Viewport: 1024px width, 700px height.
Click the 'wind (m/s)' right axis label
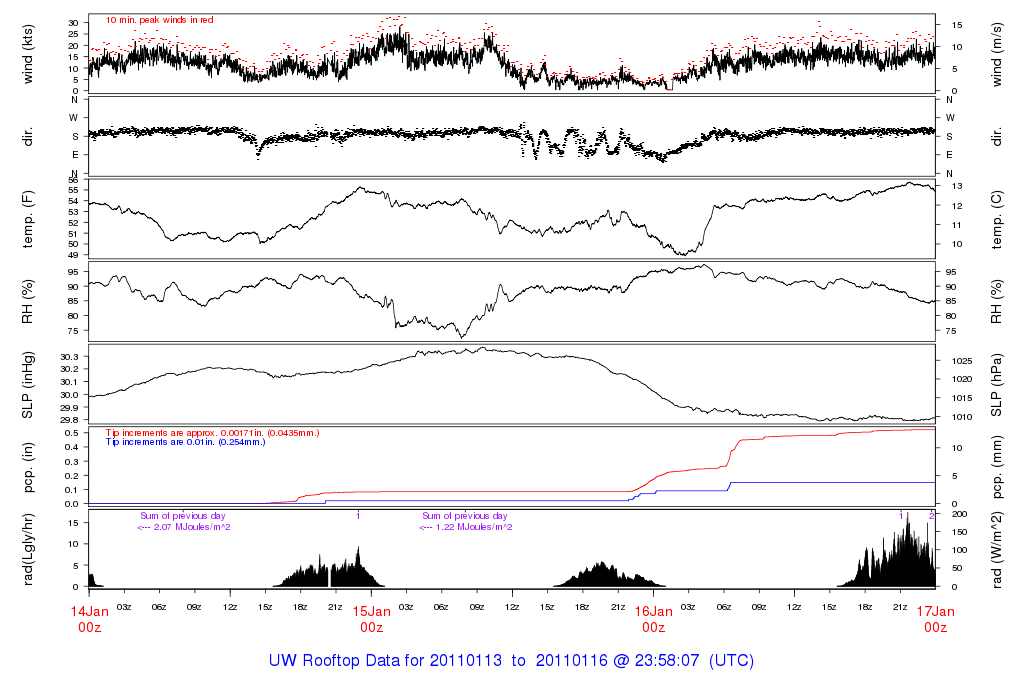997,54
